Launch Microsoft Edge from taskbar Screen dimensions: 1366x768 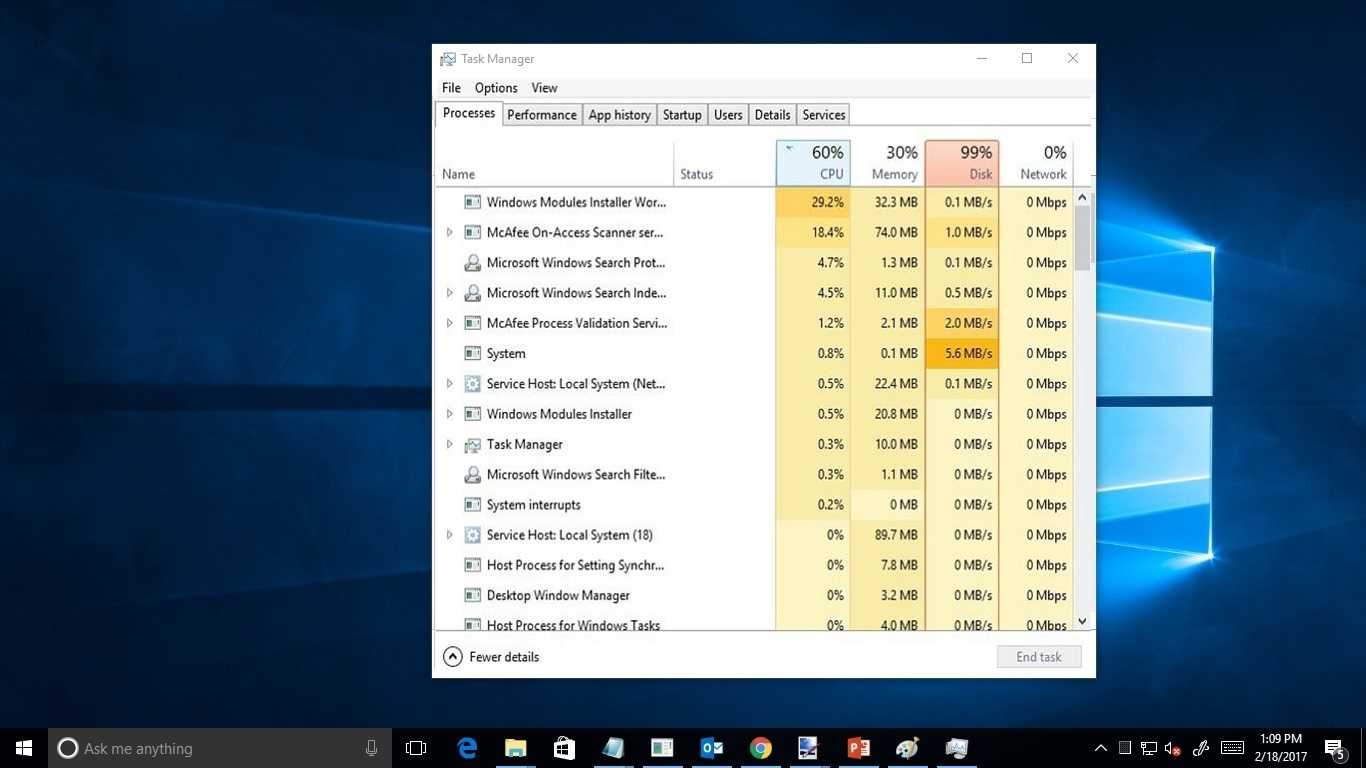pyautogui.click(x=467, y=748)
